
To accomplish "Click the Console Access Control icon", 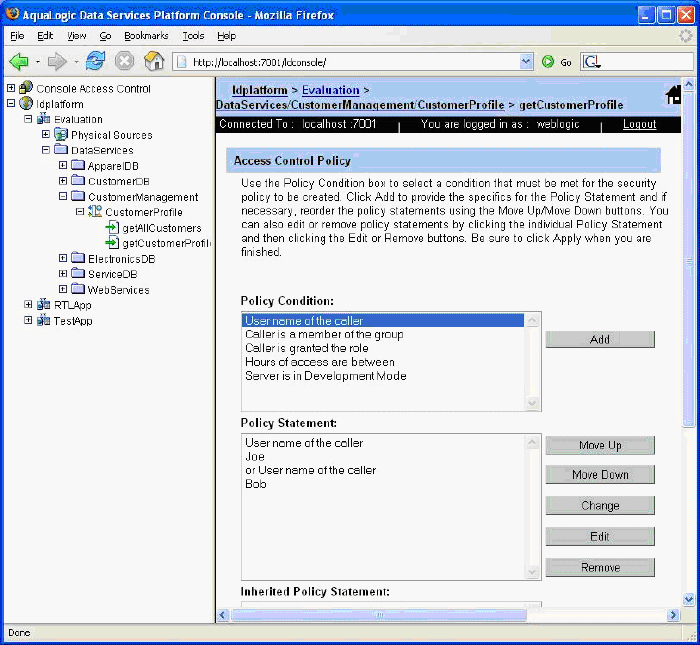I will pyautogui.click(x=26, y=87).
